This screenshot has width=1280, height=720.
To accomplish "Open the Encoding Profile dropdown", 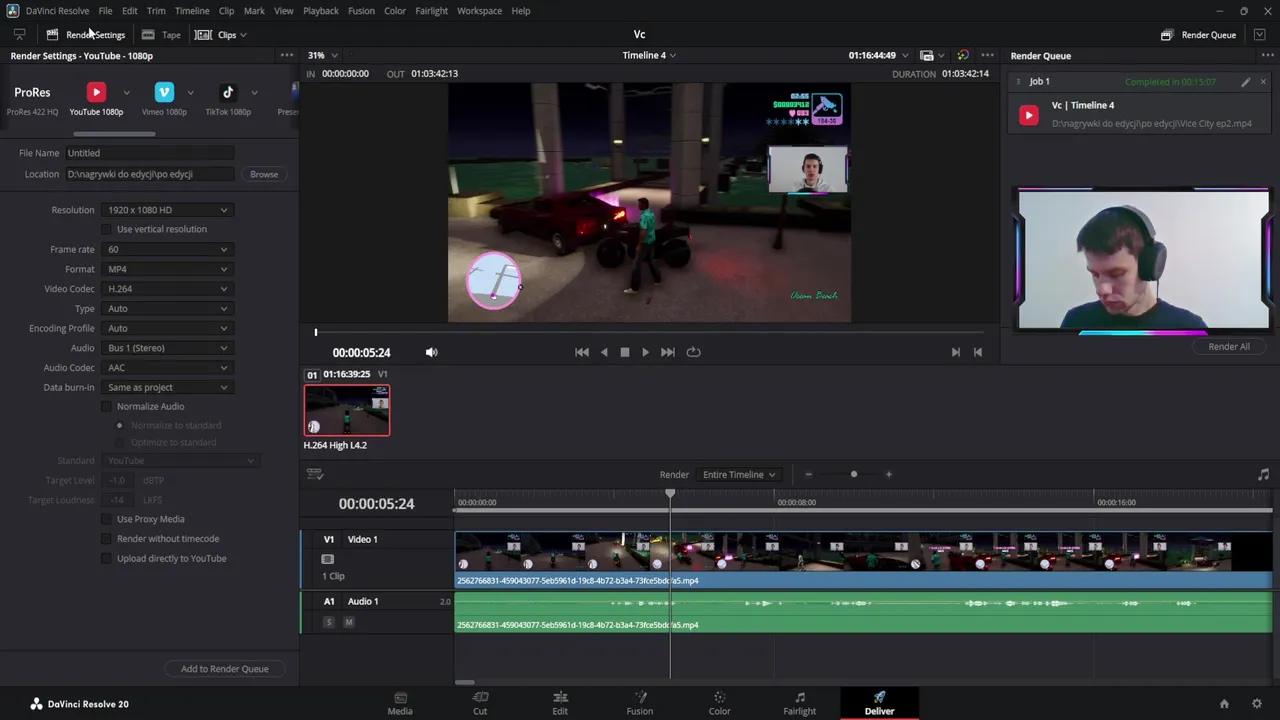I will 167,328.
